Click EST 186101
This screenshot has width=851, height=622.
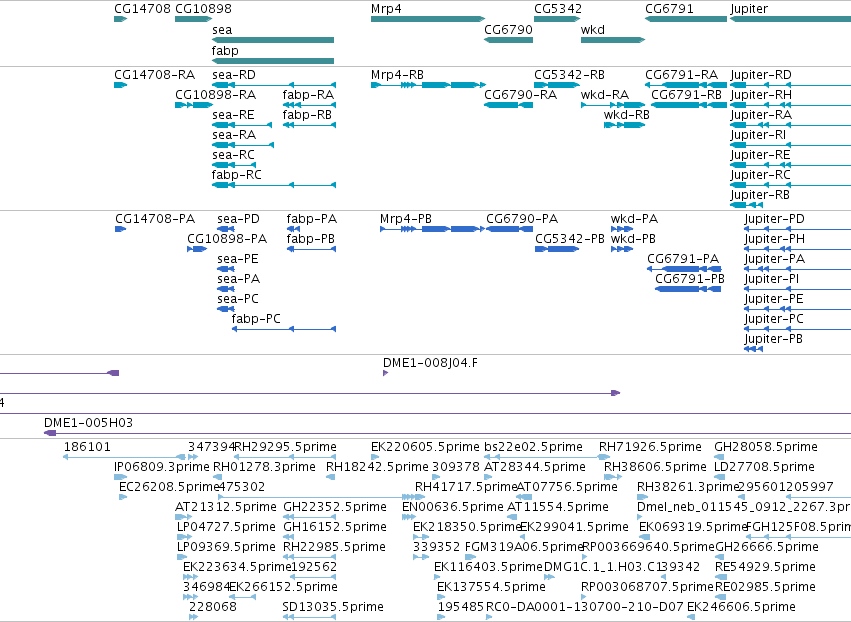(x=124, y=457)
